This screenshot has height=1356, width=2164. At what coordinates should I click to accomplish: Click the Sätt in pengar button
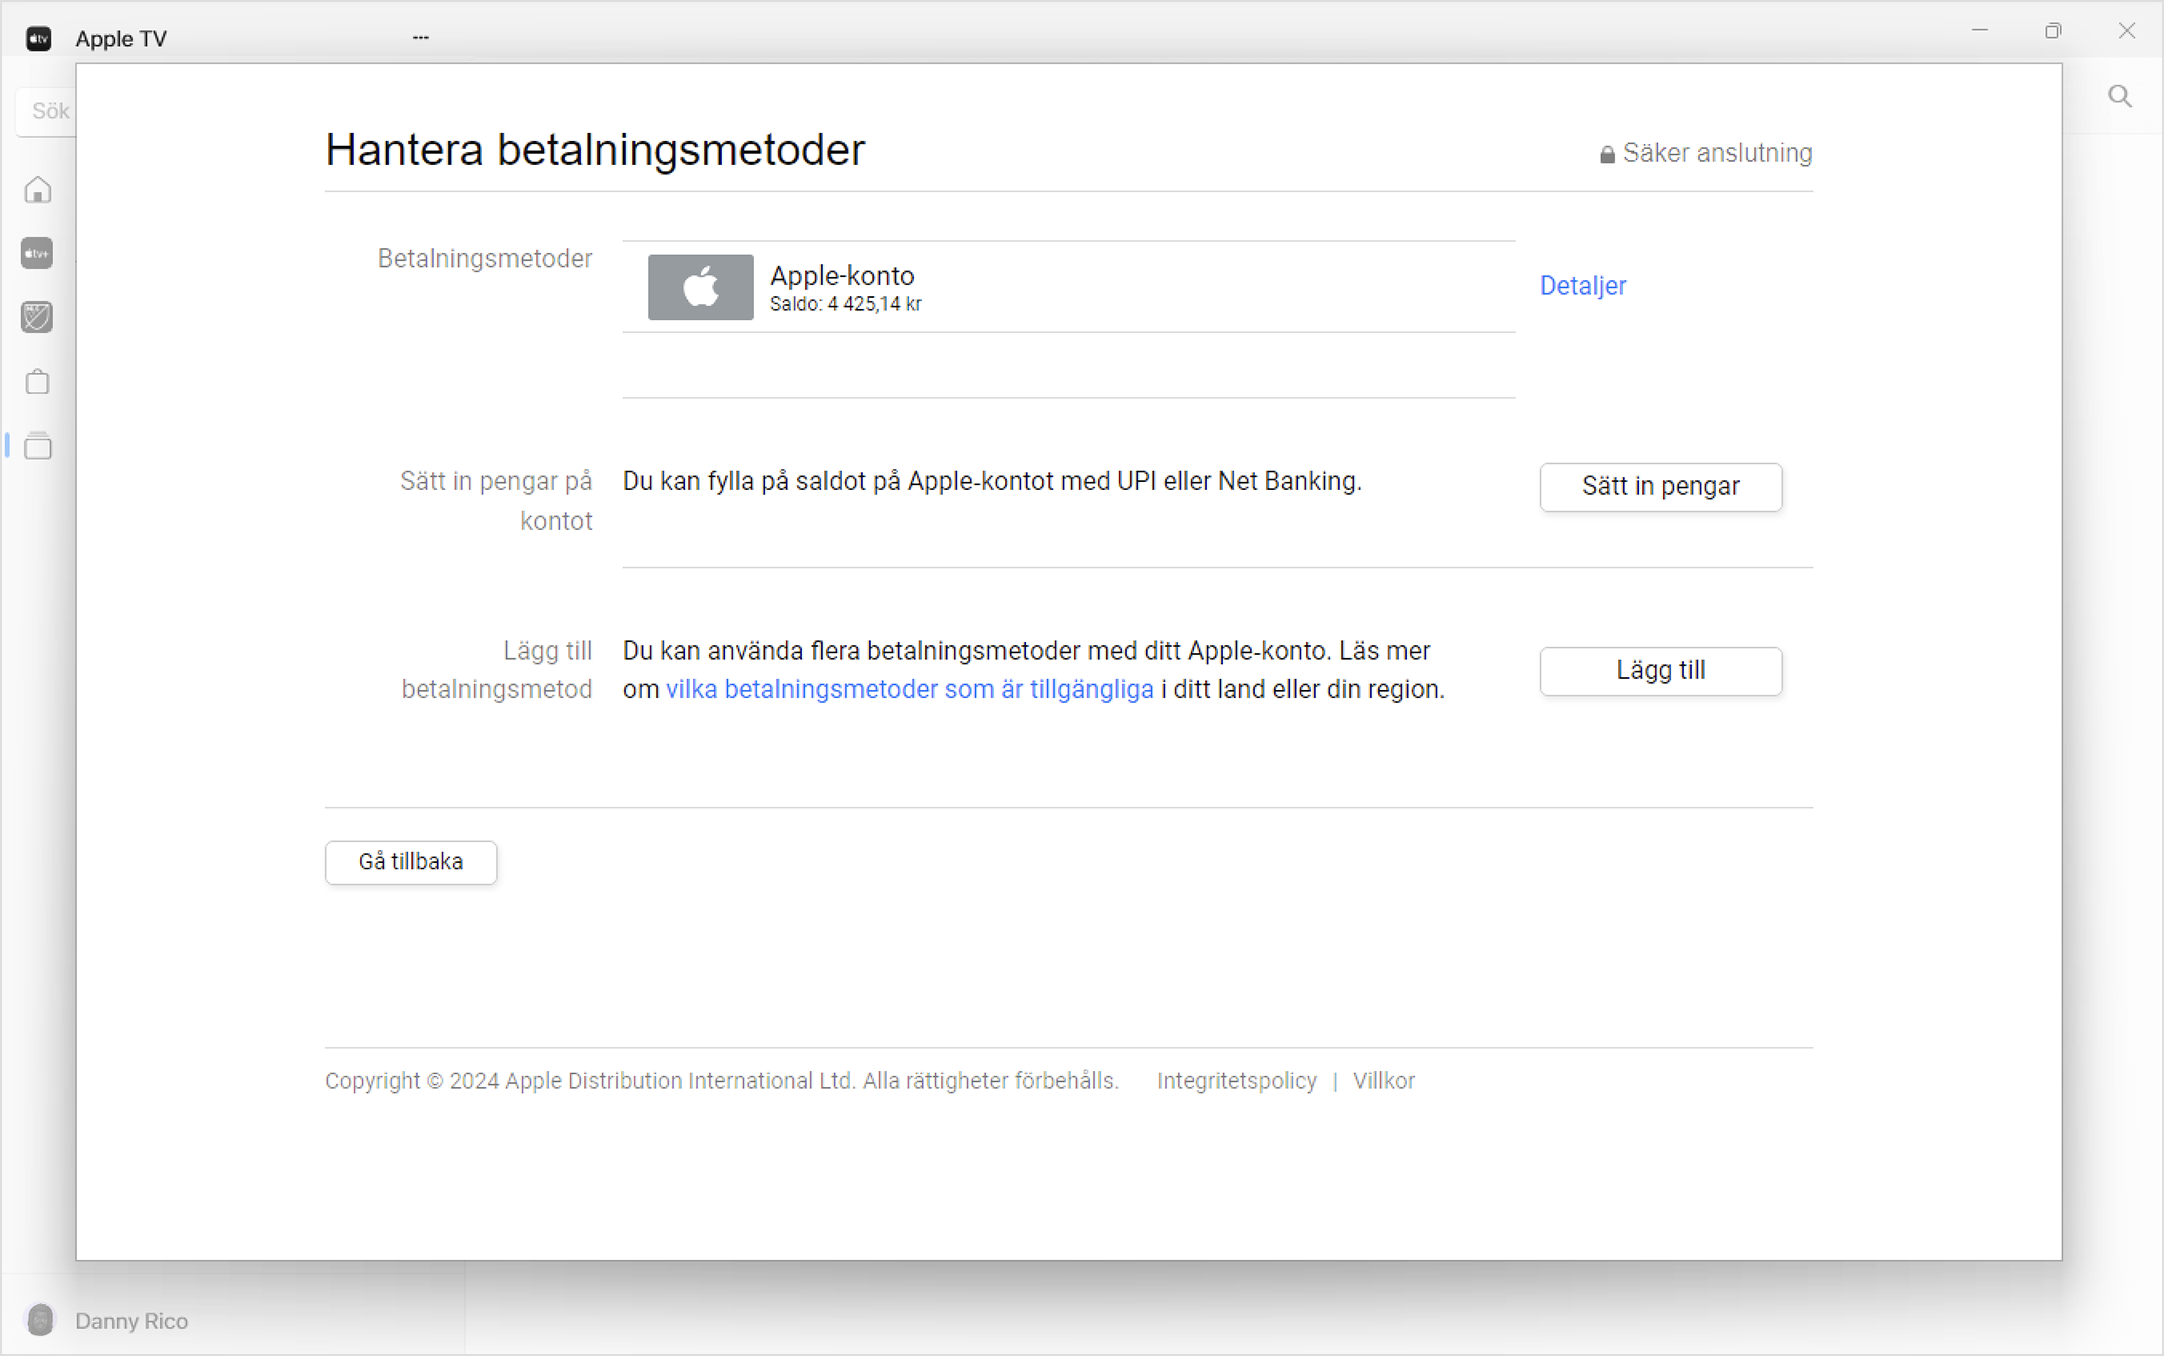tap(1660, 486)
